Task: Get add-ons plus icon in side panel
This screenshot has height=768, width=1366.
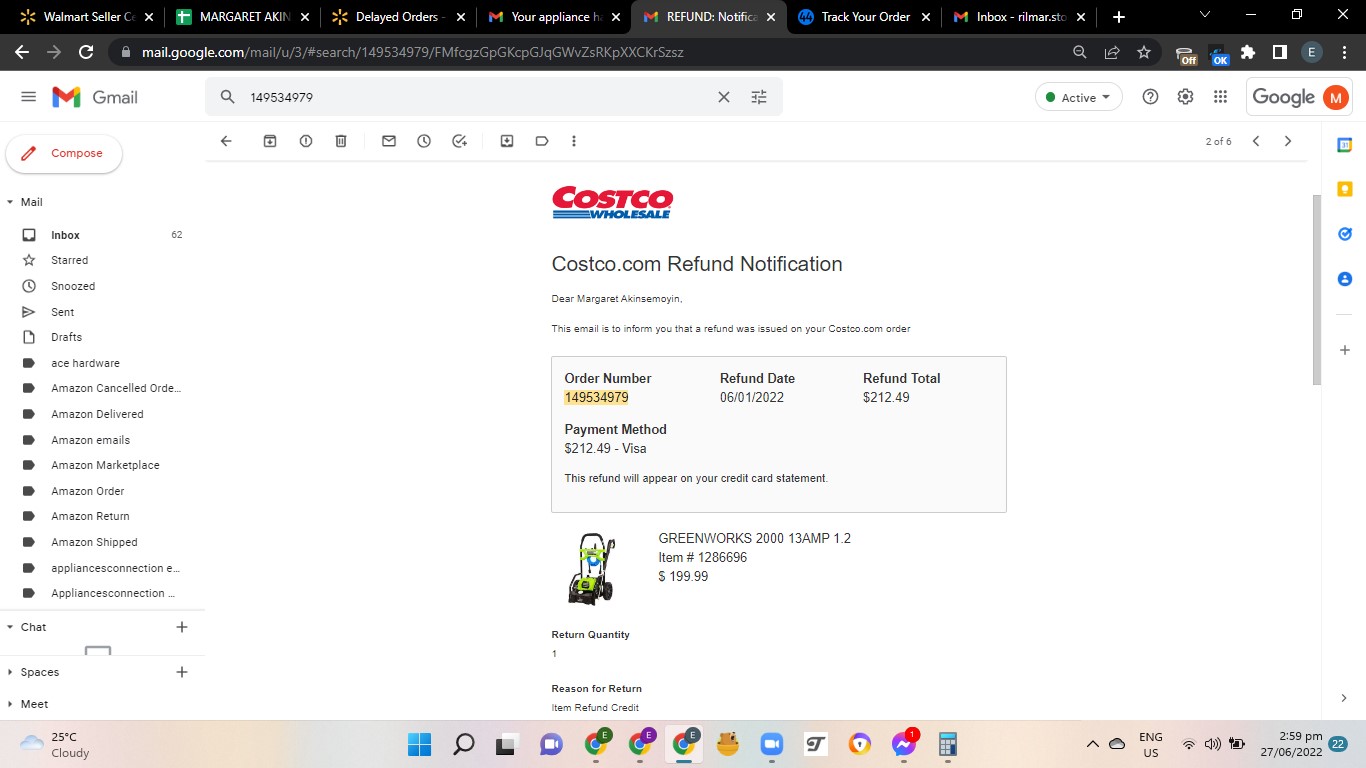Action: click(x=1345, y=350)
